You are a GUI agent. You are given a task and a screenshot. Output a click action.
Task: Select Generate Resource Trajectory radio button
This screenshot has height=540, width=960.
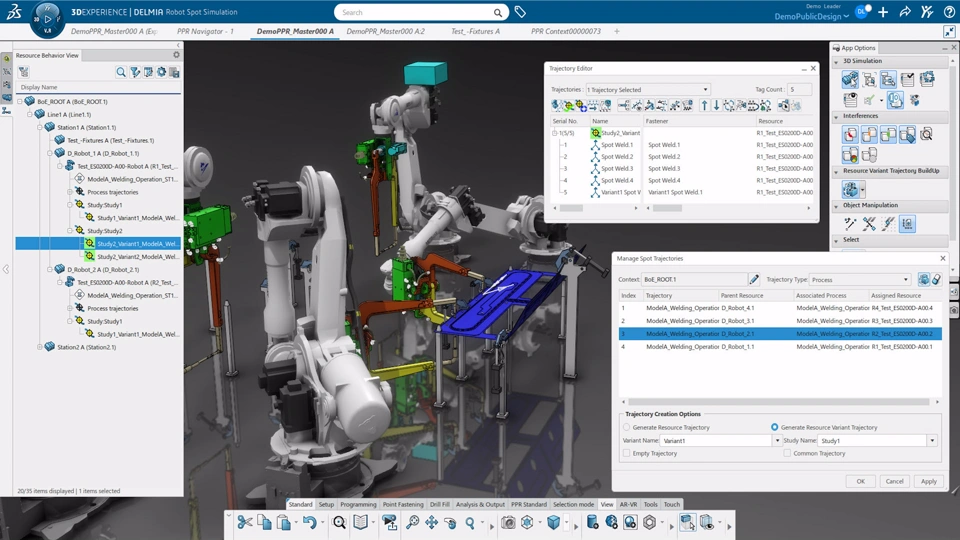[x=627, y=427]
